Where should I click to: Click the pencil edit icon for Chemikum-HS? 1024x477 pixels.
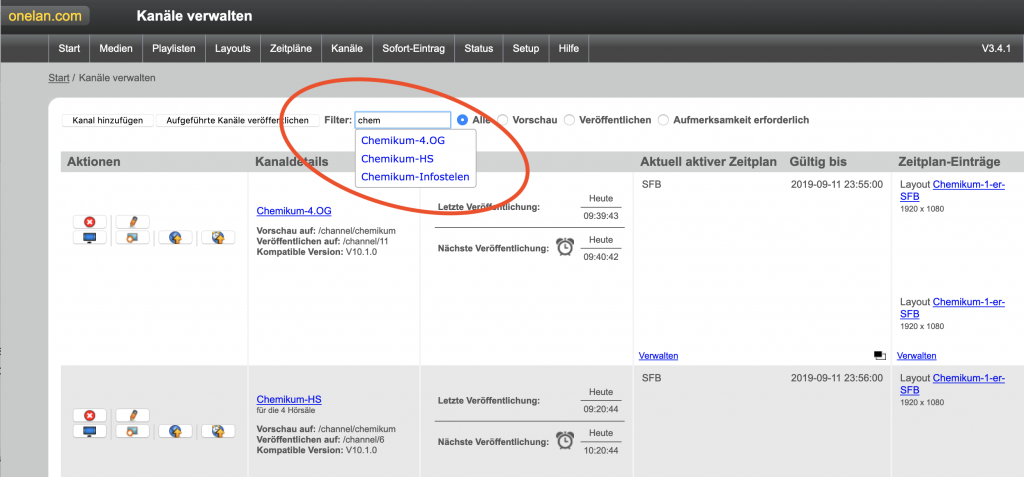[126, 415]
